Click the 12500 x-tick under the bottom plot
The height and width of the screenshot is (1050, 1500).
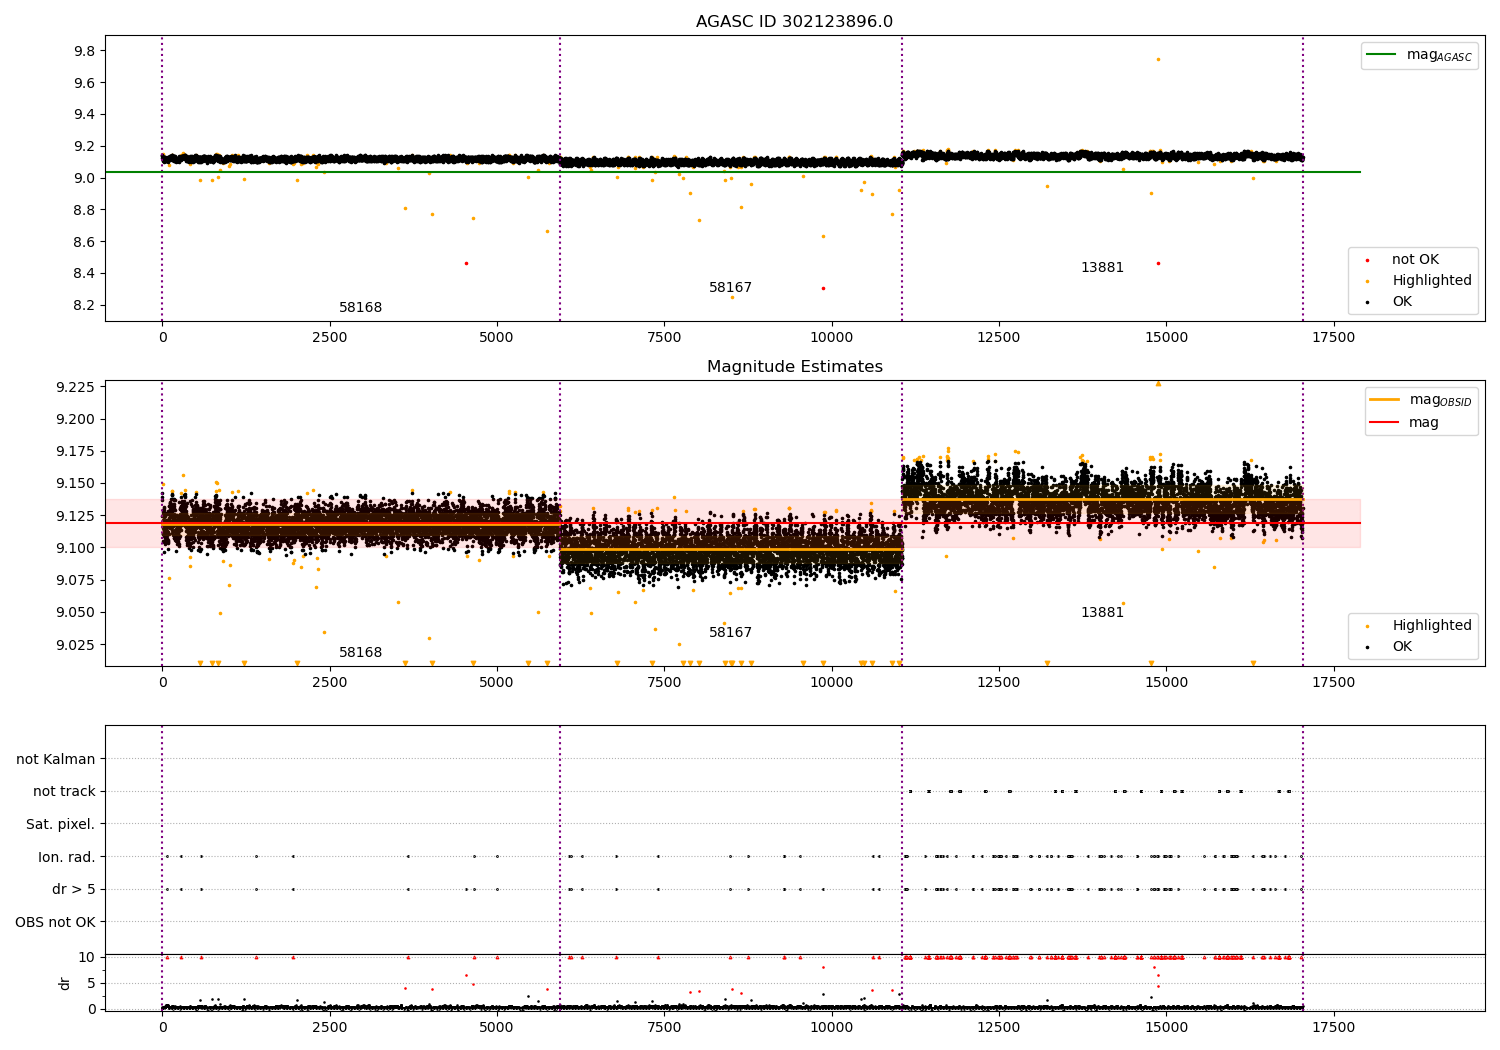coord(998,1028)
